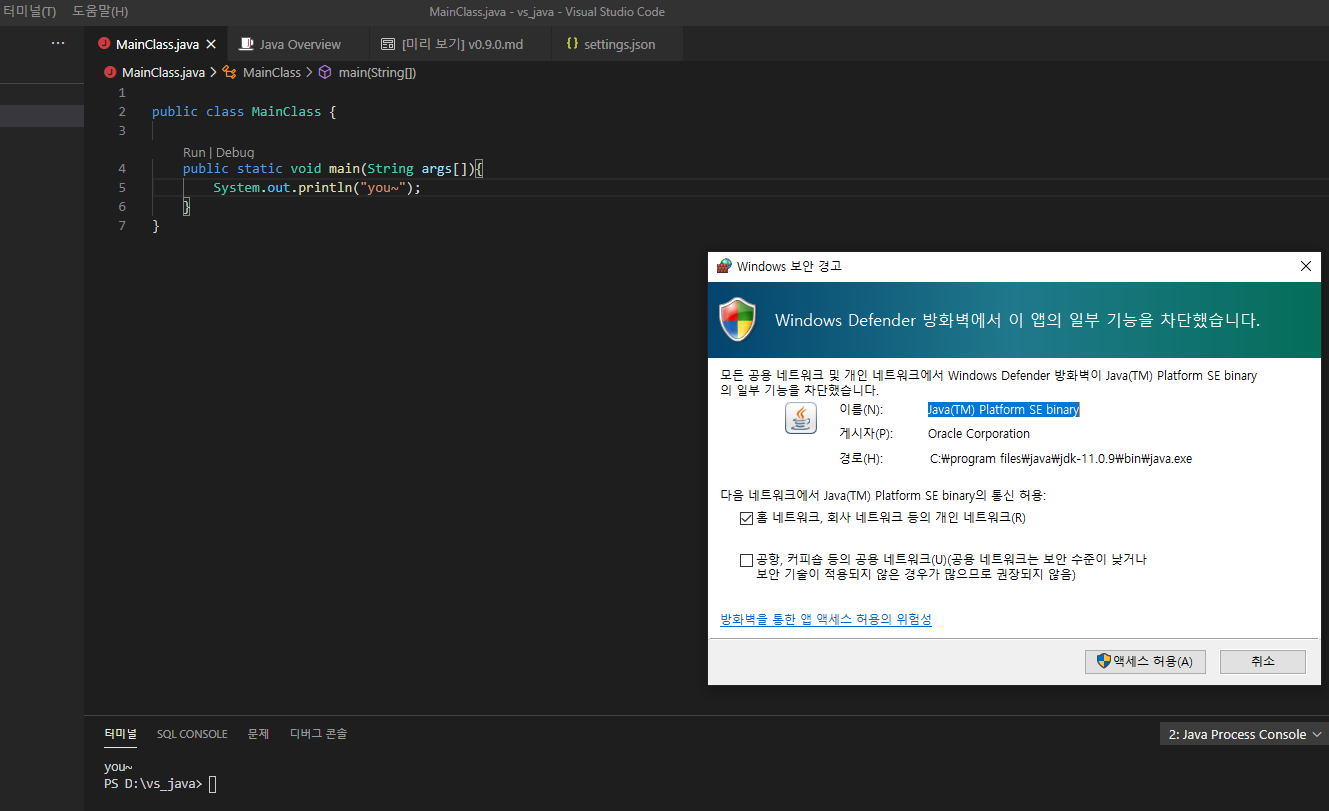Screen dimensions: 1329x811
Task: Click the markdown preview icon on v0.9.0.md tab
Action: tap(387, 44)
